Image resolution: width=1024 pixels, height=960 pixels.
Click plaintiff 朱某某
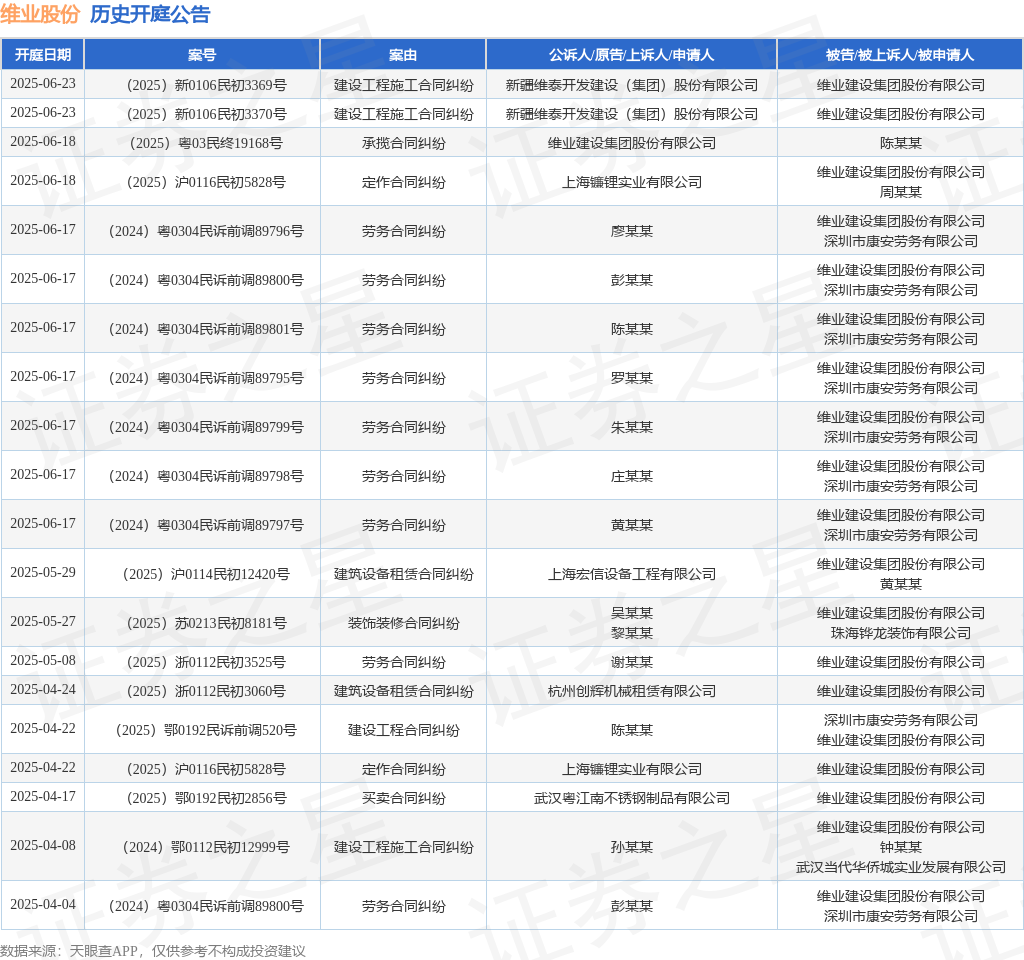point(632,427)
